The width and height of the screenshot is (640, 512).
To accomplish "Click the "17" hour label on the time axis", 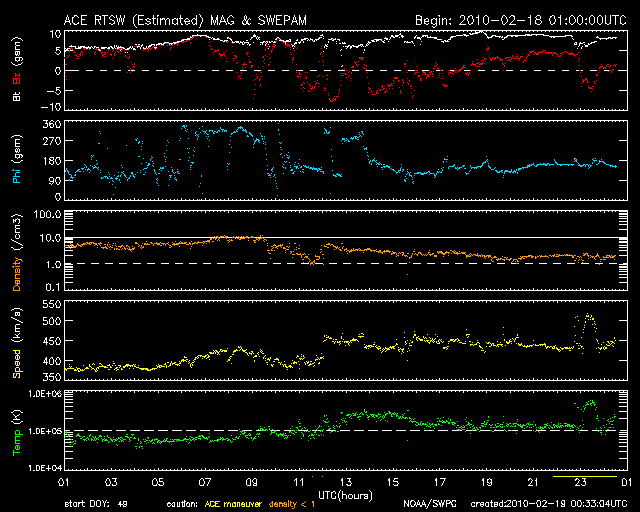I will click(x=440, y=483).
